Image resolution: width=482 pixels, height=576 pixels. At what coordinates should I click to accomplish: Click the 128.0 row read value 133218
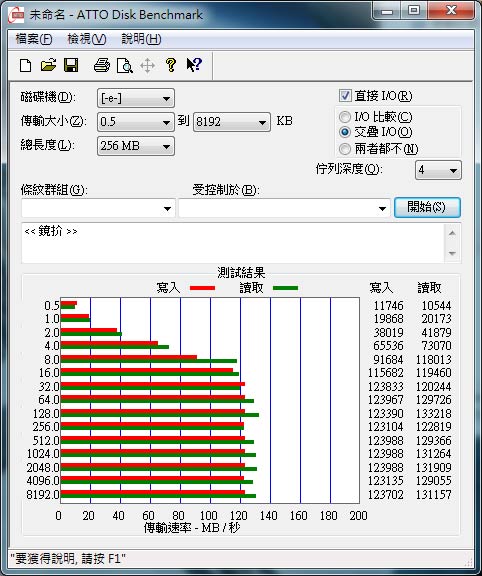tap(434, 414)
